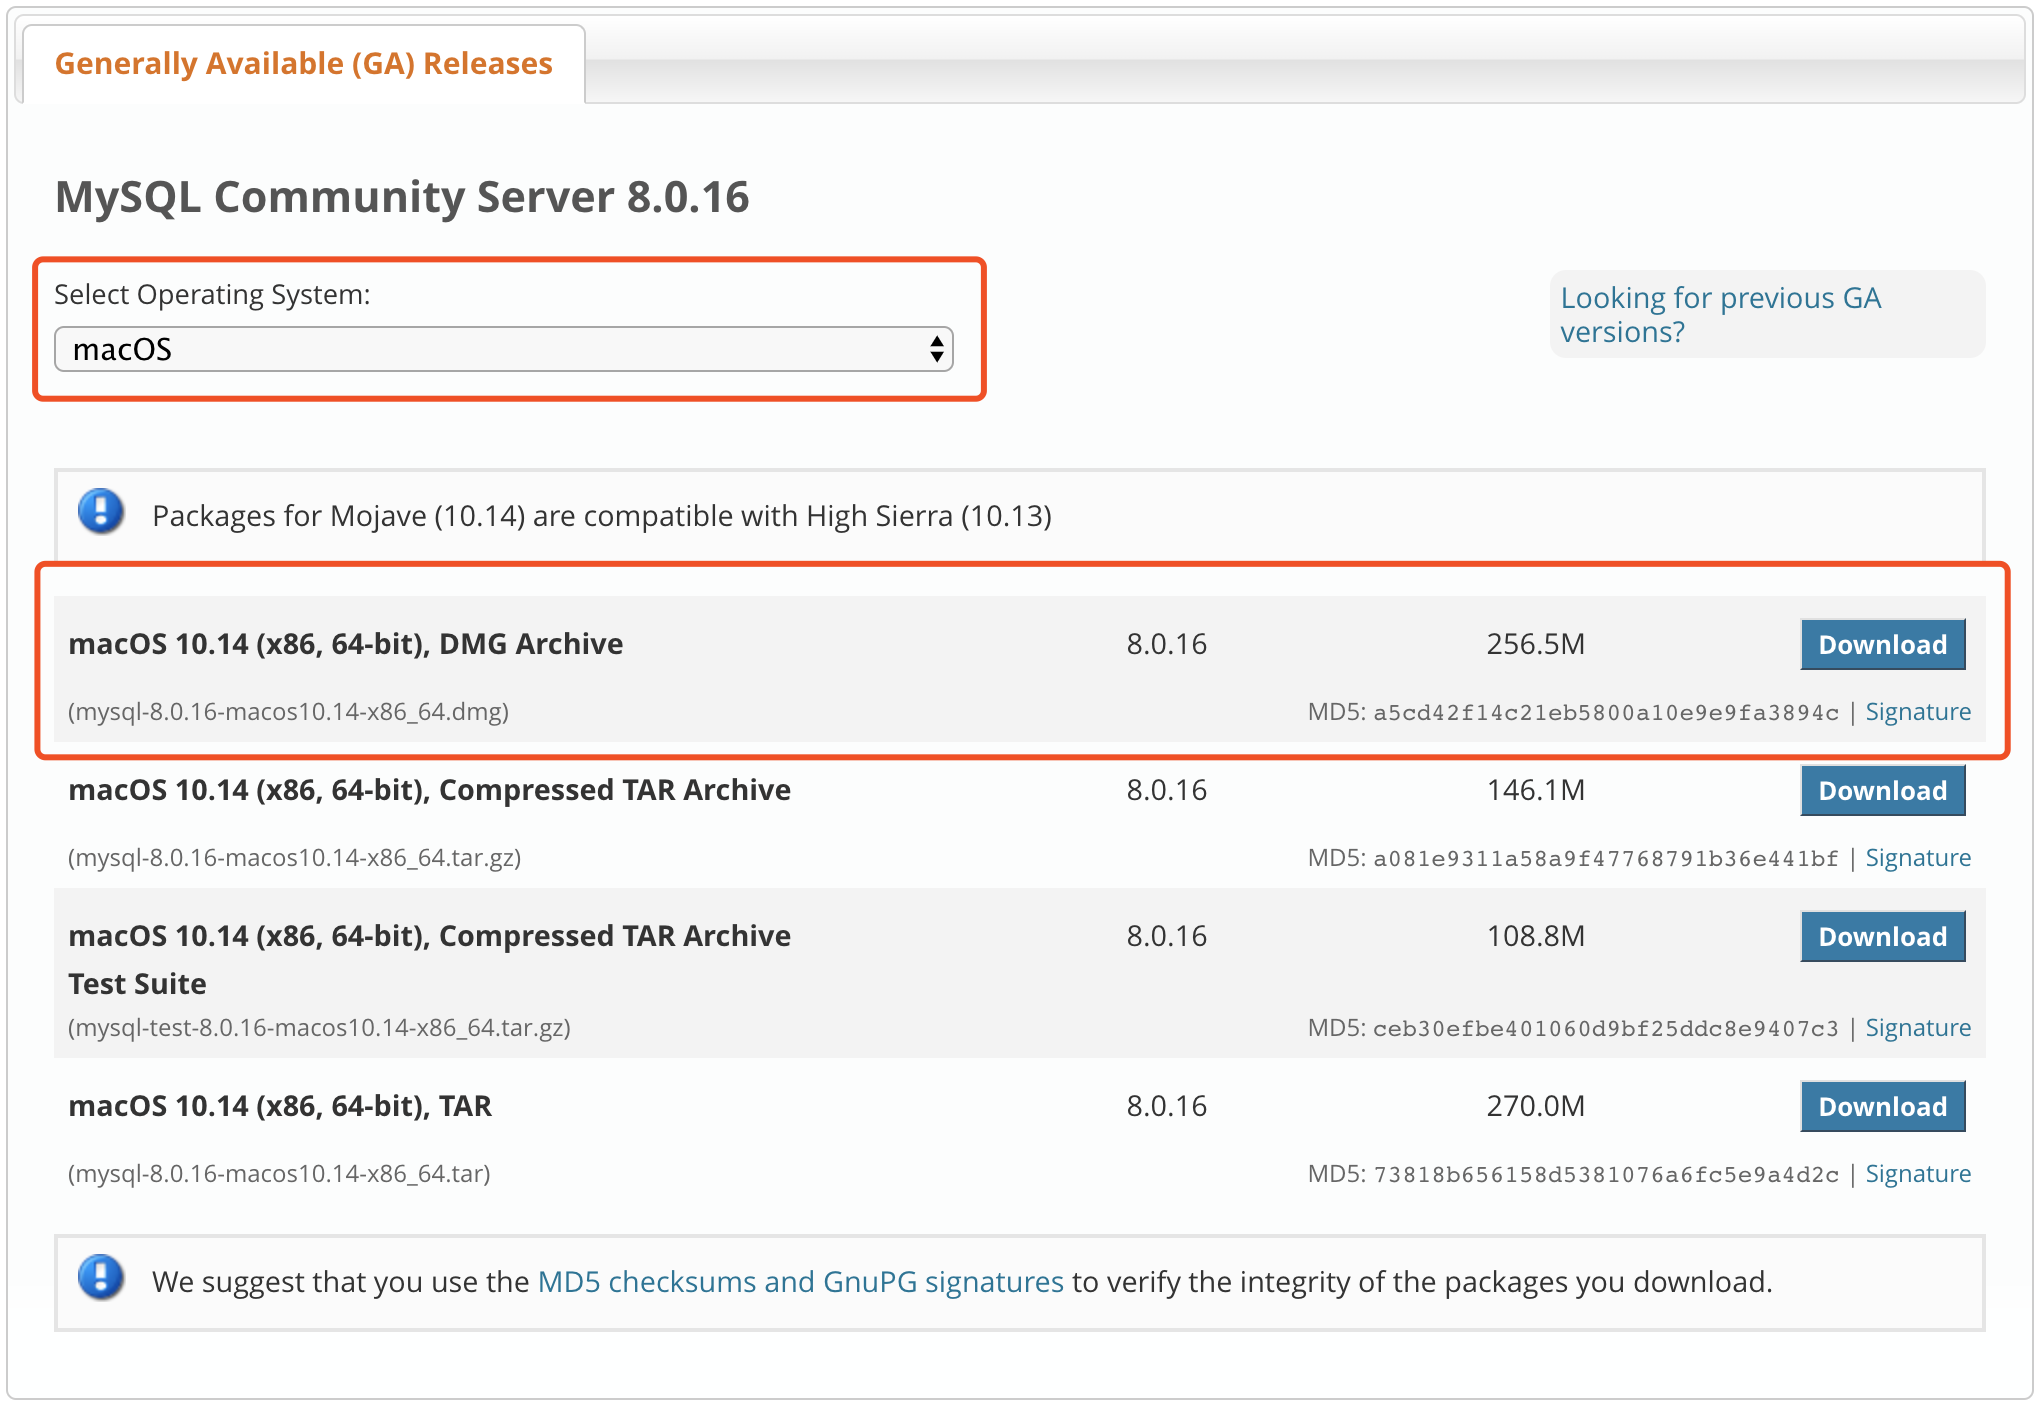The height and width of the screenshot is (1408, 2044).
Task: Click the MD5 hash 73818b656158d5381076a6fc5e9a4d2c
Action: [1606, 1174]
